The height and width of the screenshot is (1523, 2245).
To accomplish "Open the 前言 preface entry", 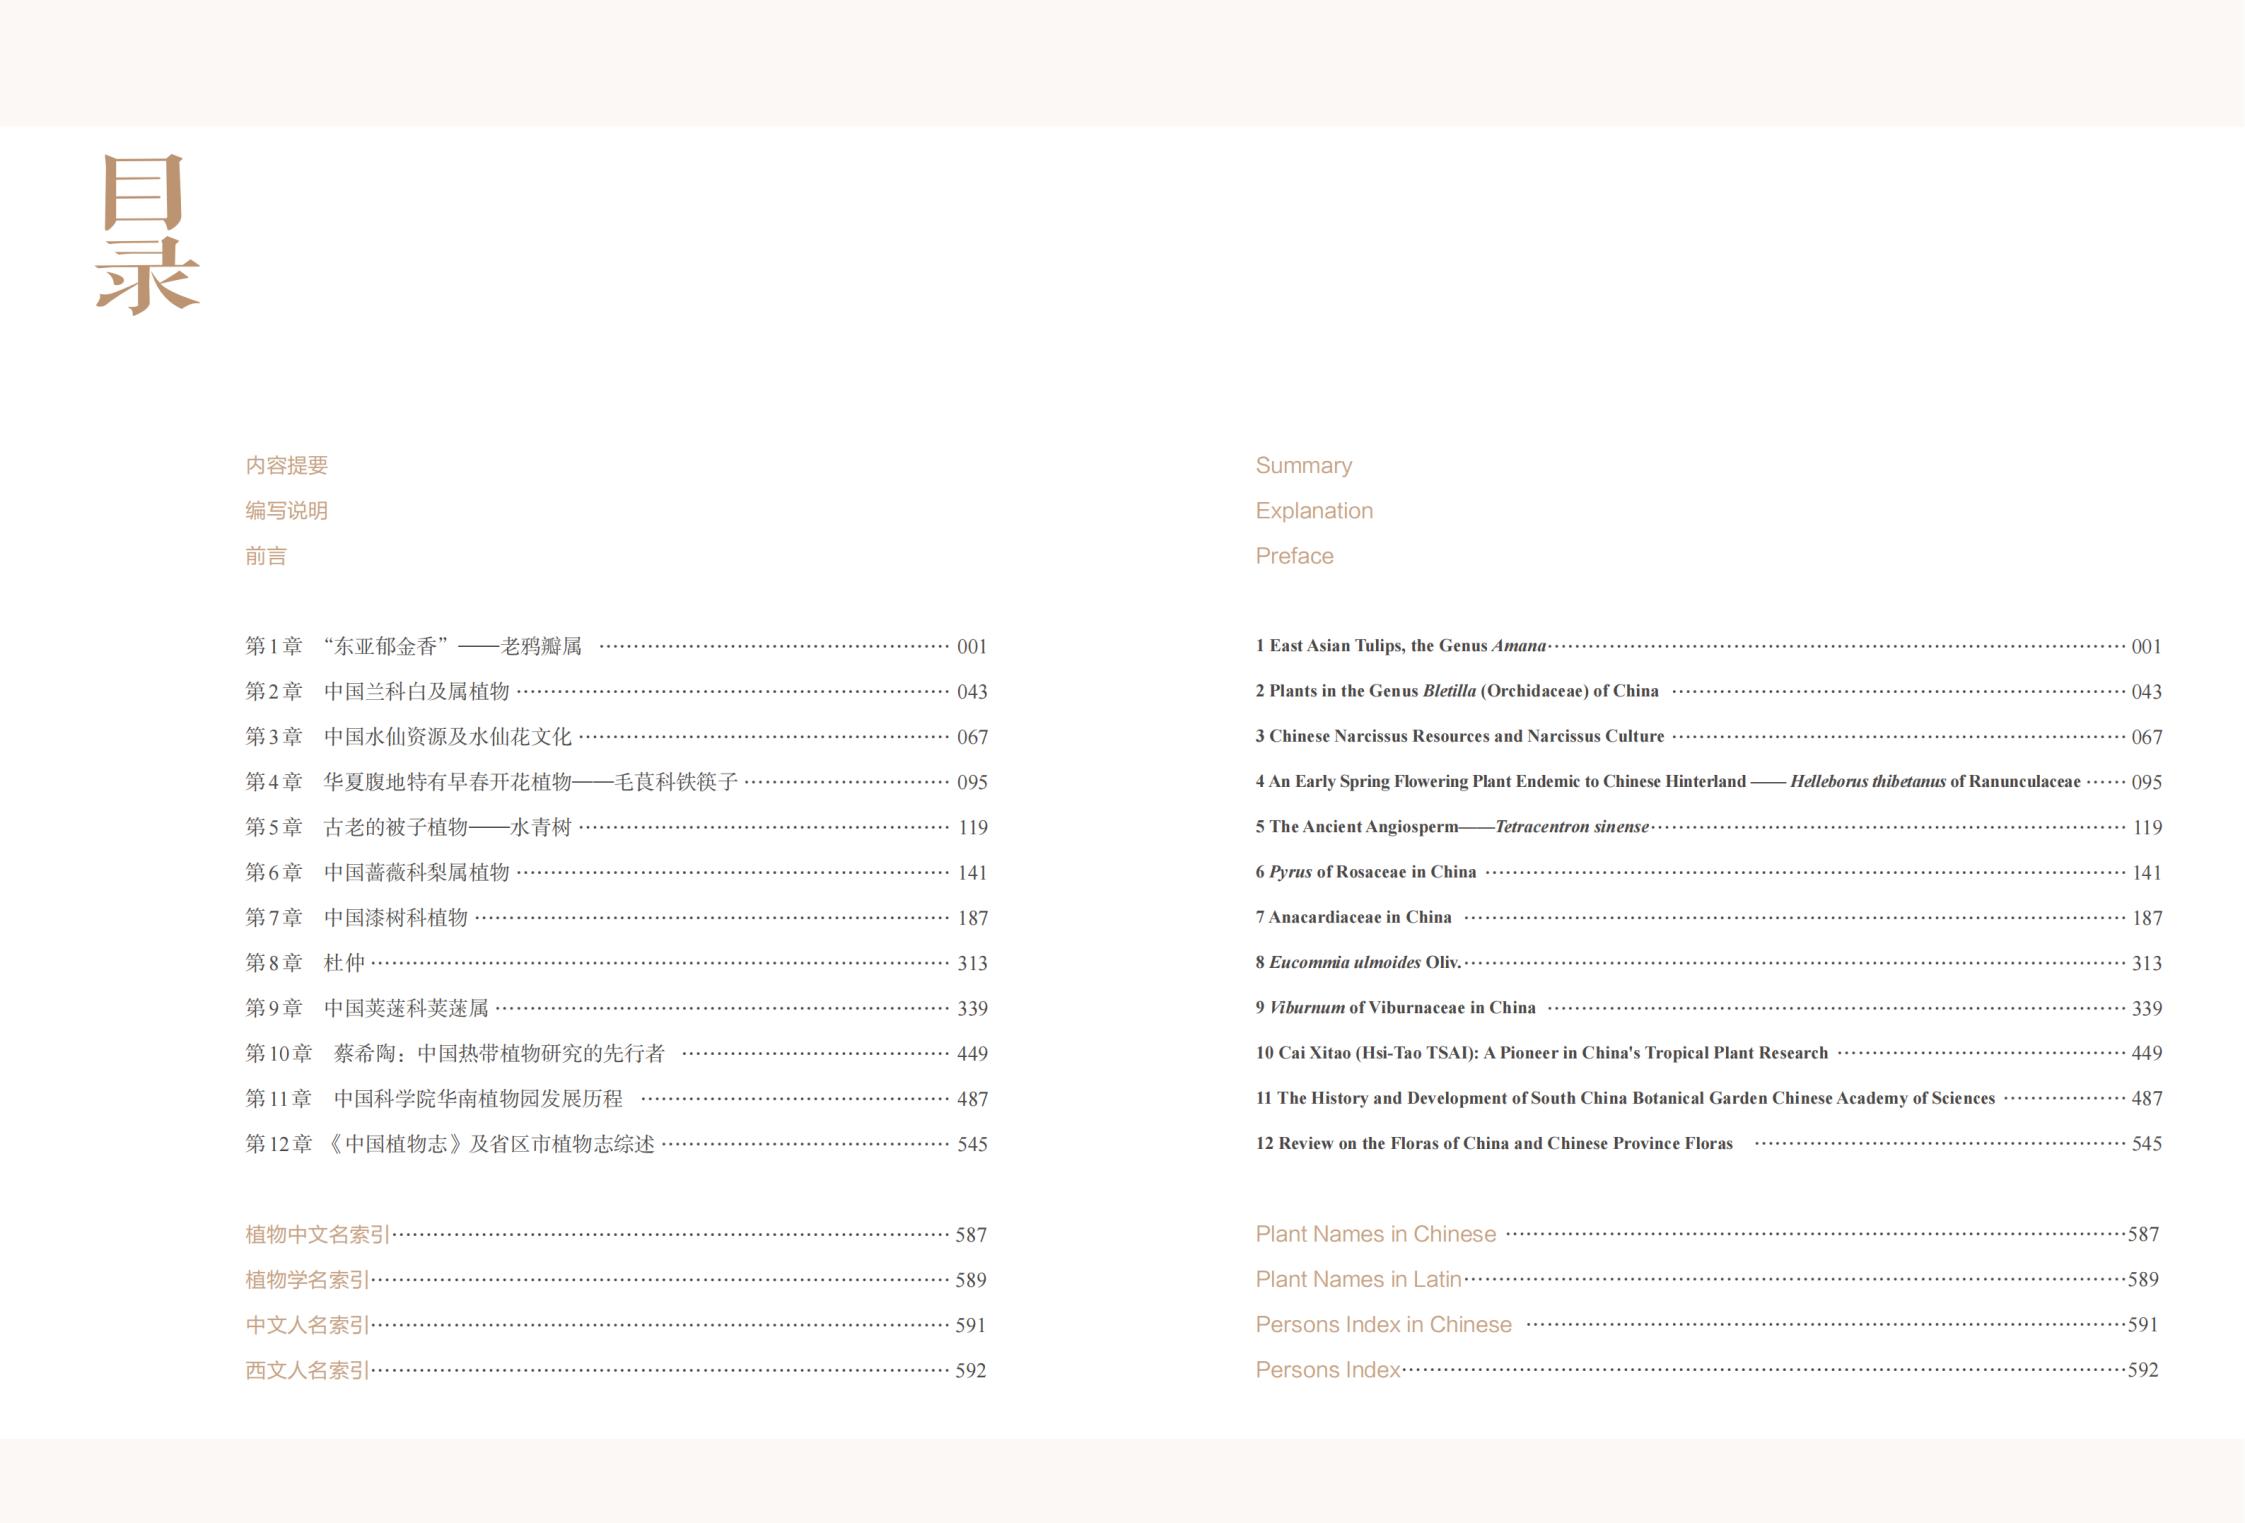I will (x=266, y=556).
